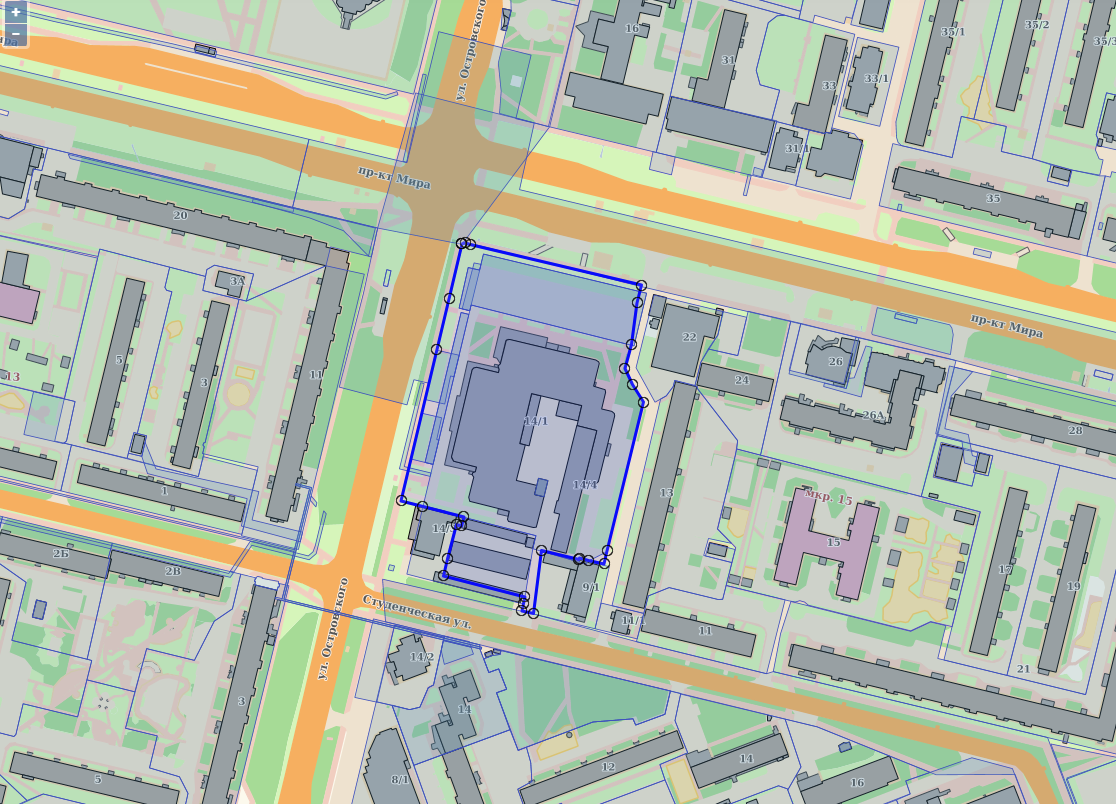The image size is (1116, 804).
Task: Click the building labeled 19
Action: pos(1072,586)
